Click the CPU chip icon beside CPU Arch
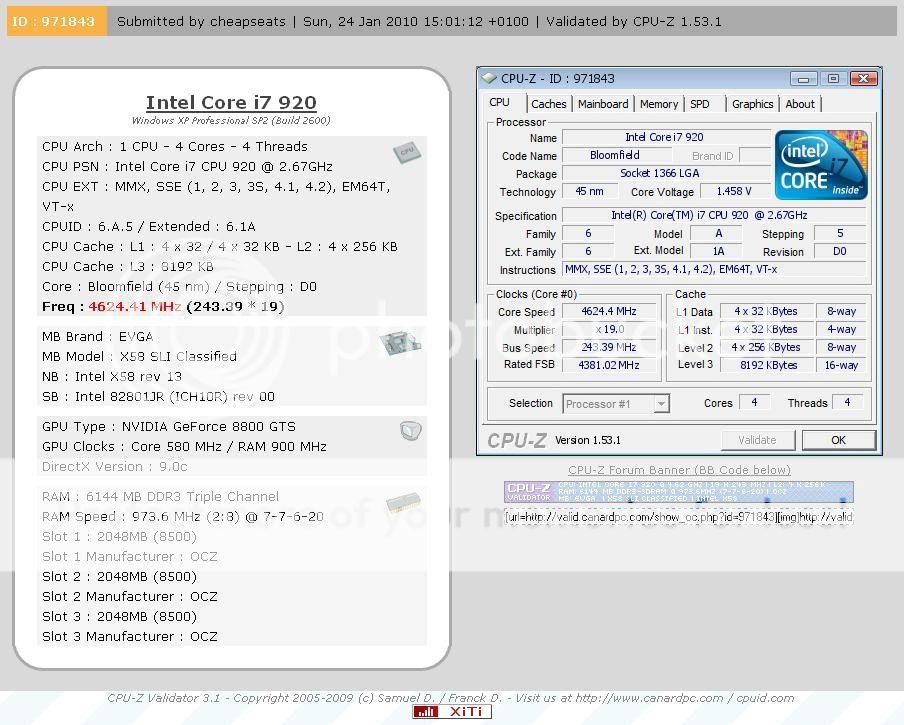904x725 pixels. pos(407,153)
